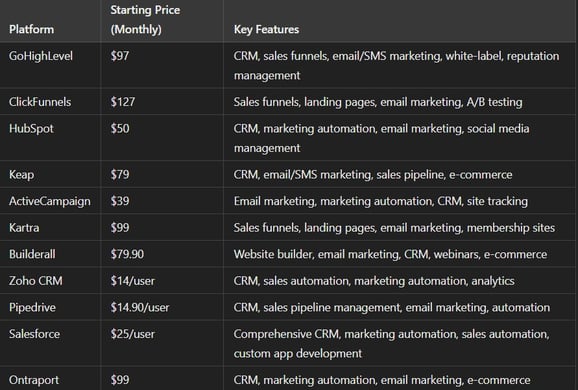This screenshot has width=578, height=390.
Task: Click the Starting Price (Monthly) header
Action: (x=145, y=20)
